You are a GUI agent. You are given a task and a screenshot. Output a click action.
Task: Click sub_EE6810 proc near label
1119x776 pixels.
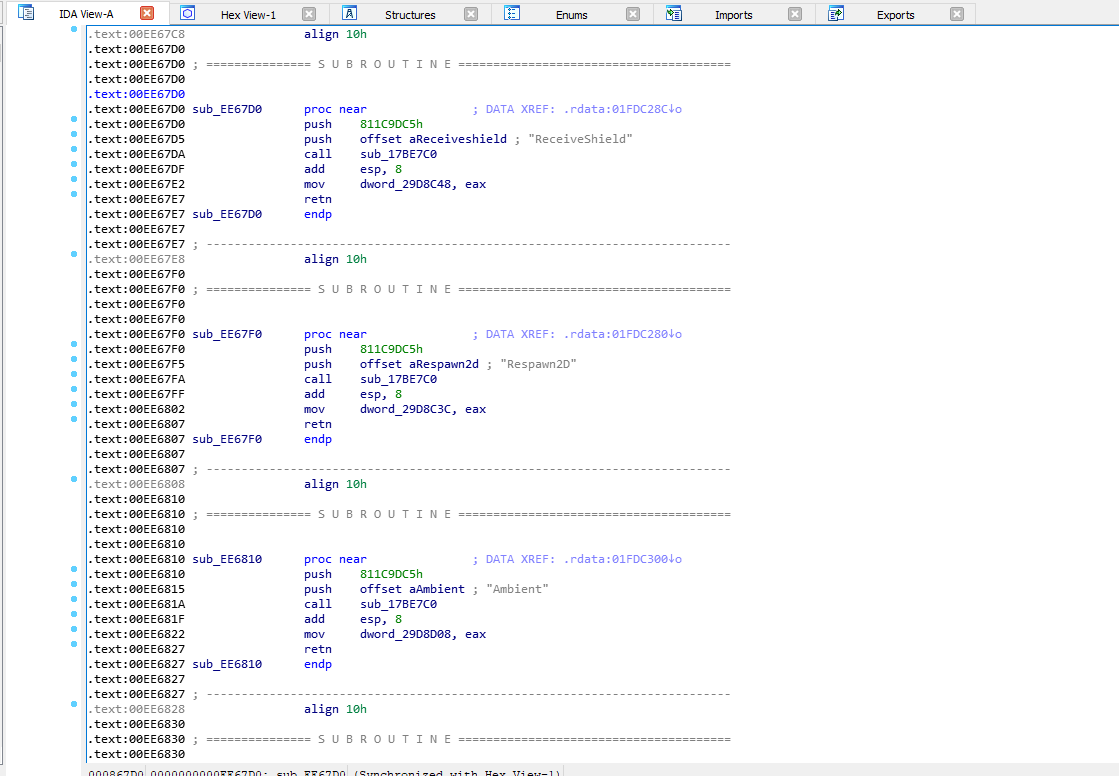pos(227,559)
